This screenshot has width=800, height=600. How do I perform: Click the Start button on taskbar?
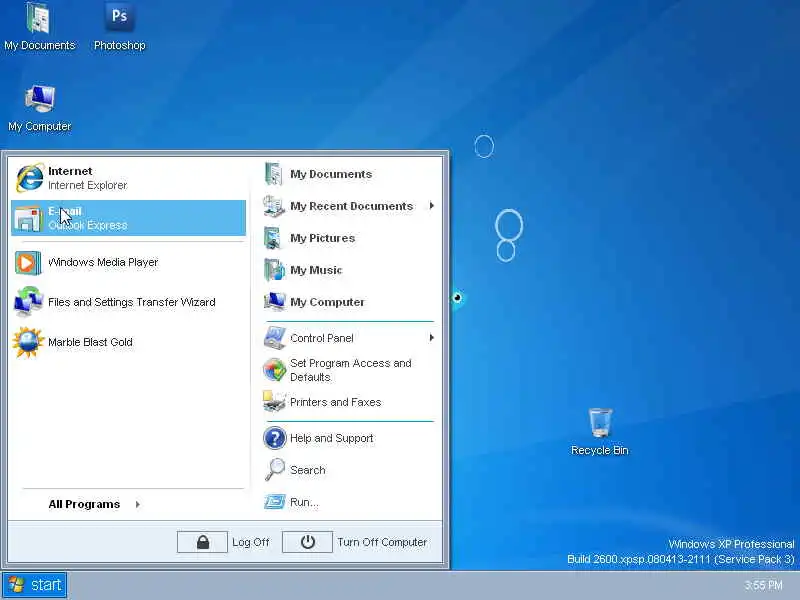point(35,585)
